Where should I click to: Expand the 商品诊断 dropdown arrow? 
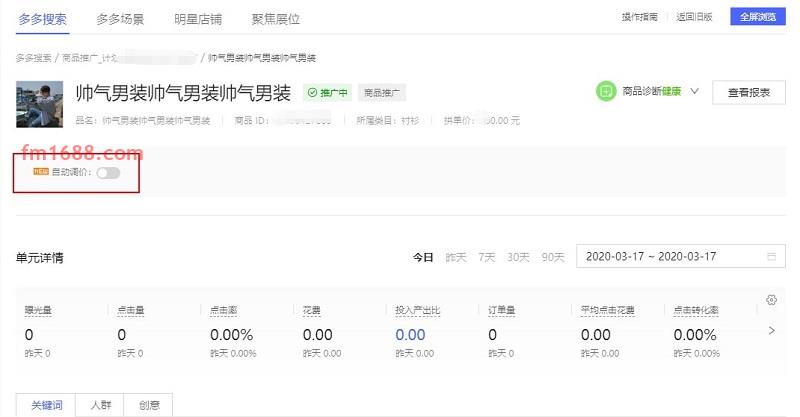click(x=694, y=91)
